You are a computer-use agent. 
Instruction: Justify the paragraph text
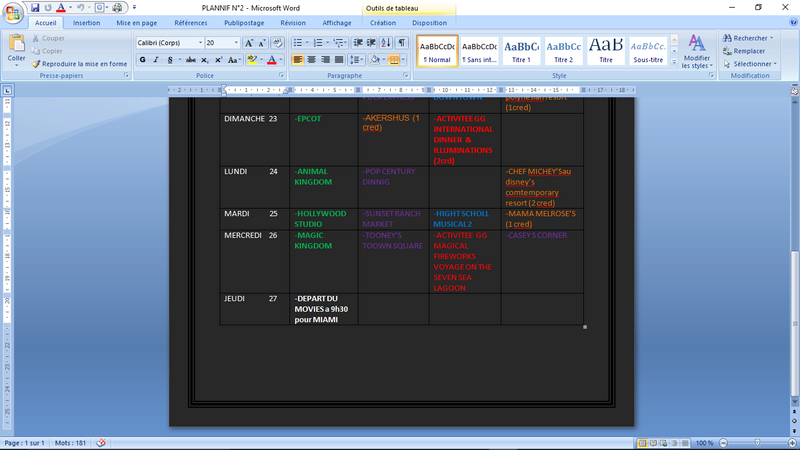click(339, 60)
